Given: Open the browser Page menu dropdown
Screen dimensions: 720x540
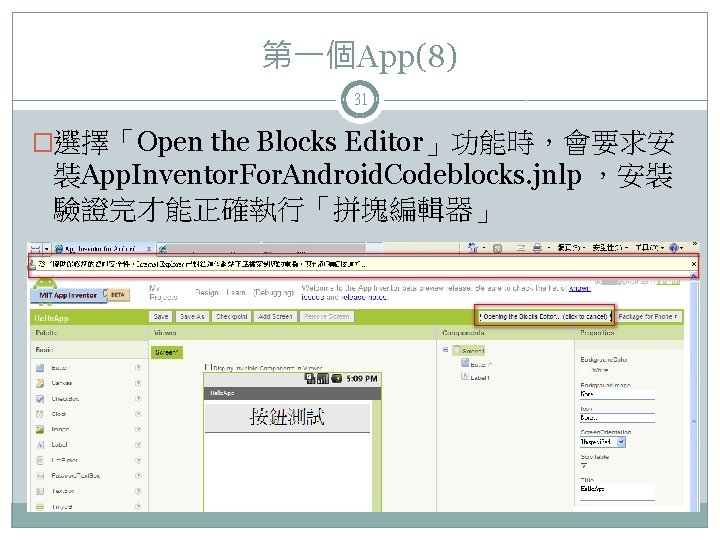Looking at the screenshot, I should pyautogui.click(x=571, y=248).
